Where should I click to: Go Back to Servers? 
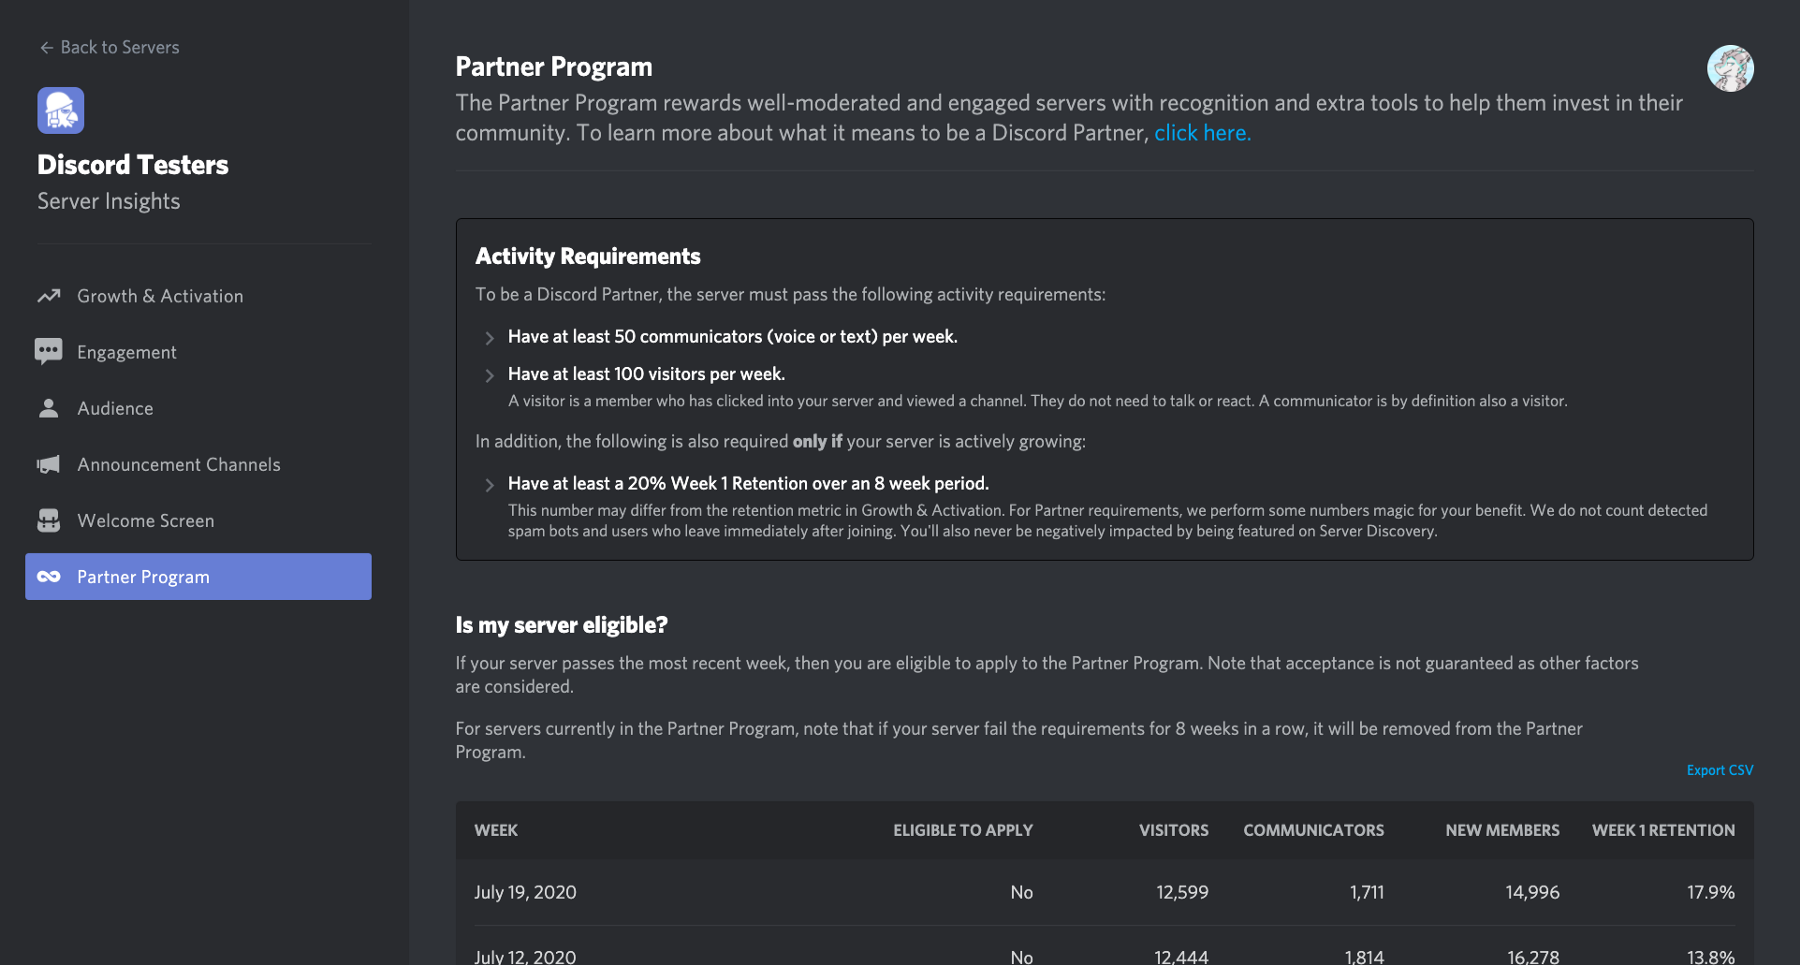(x=109, y=47)
